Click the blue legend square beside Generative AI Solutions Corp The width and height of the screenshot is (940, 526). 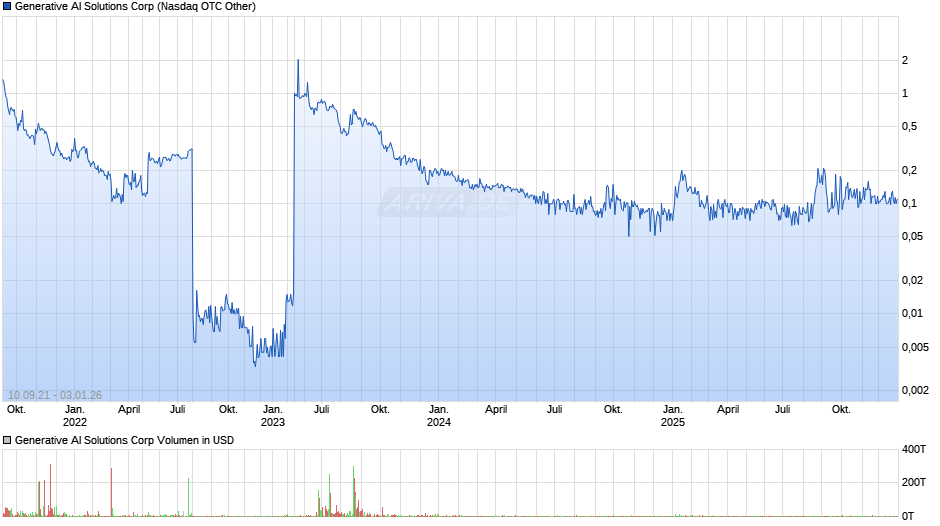7,7
